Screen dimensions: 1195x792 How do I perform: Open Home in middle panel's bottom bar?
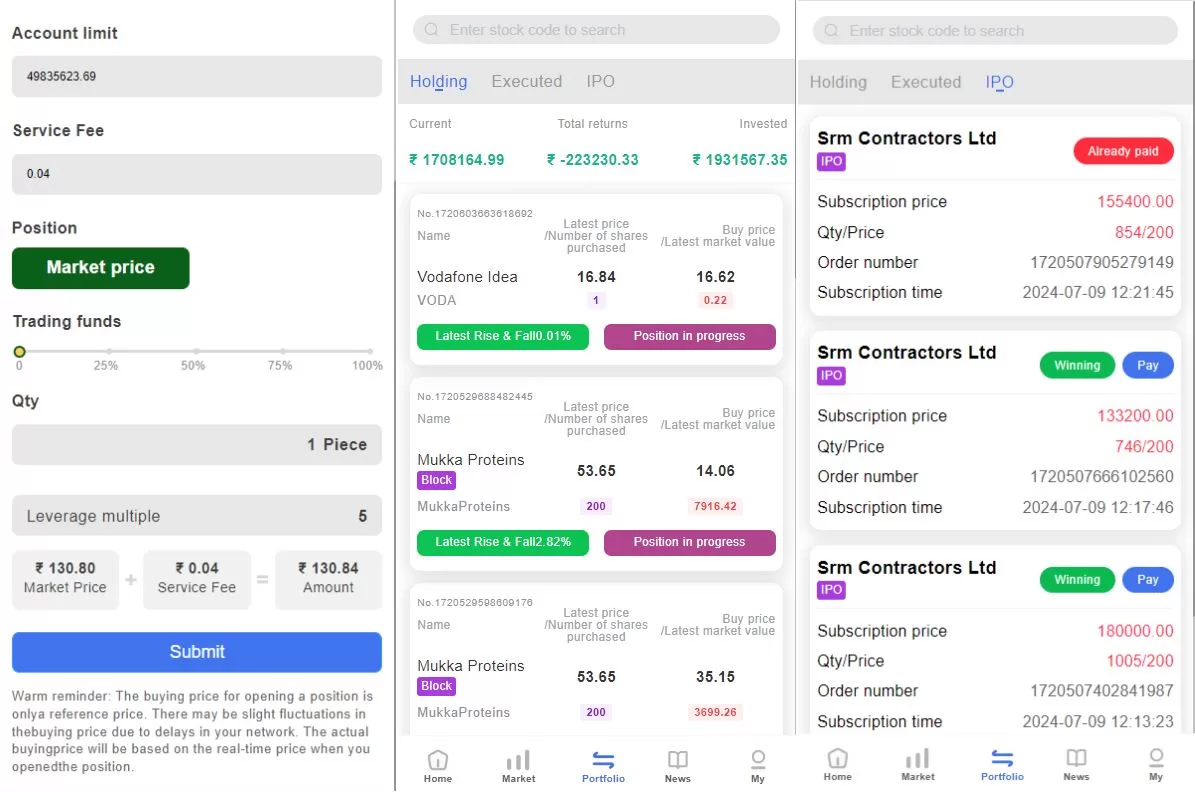437,766
